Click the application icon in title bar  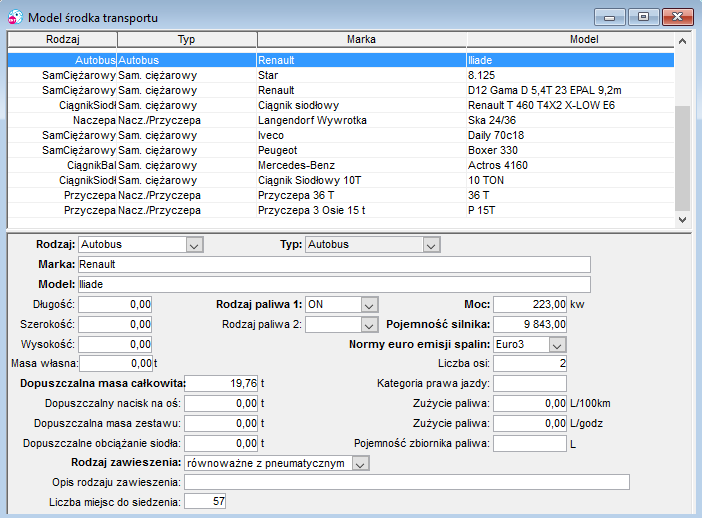(x=15, y=17)
